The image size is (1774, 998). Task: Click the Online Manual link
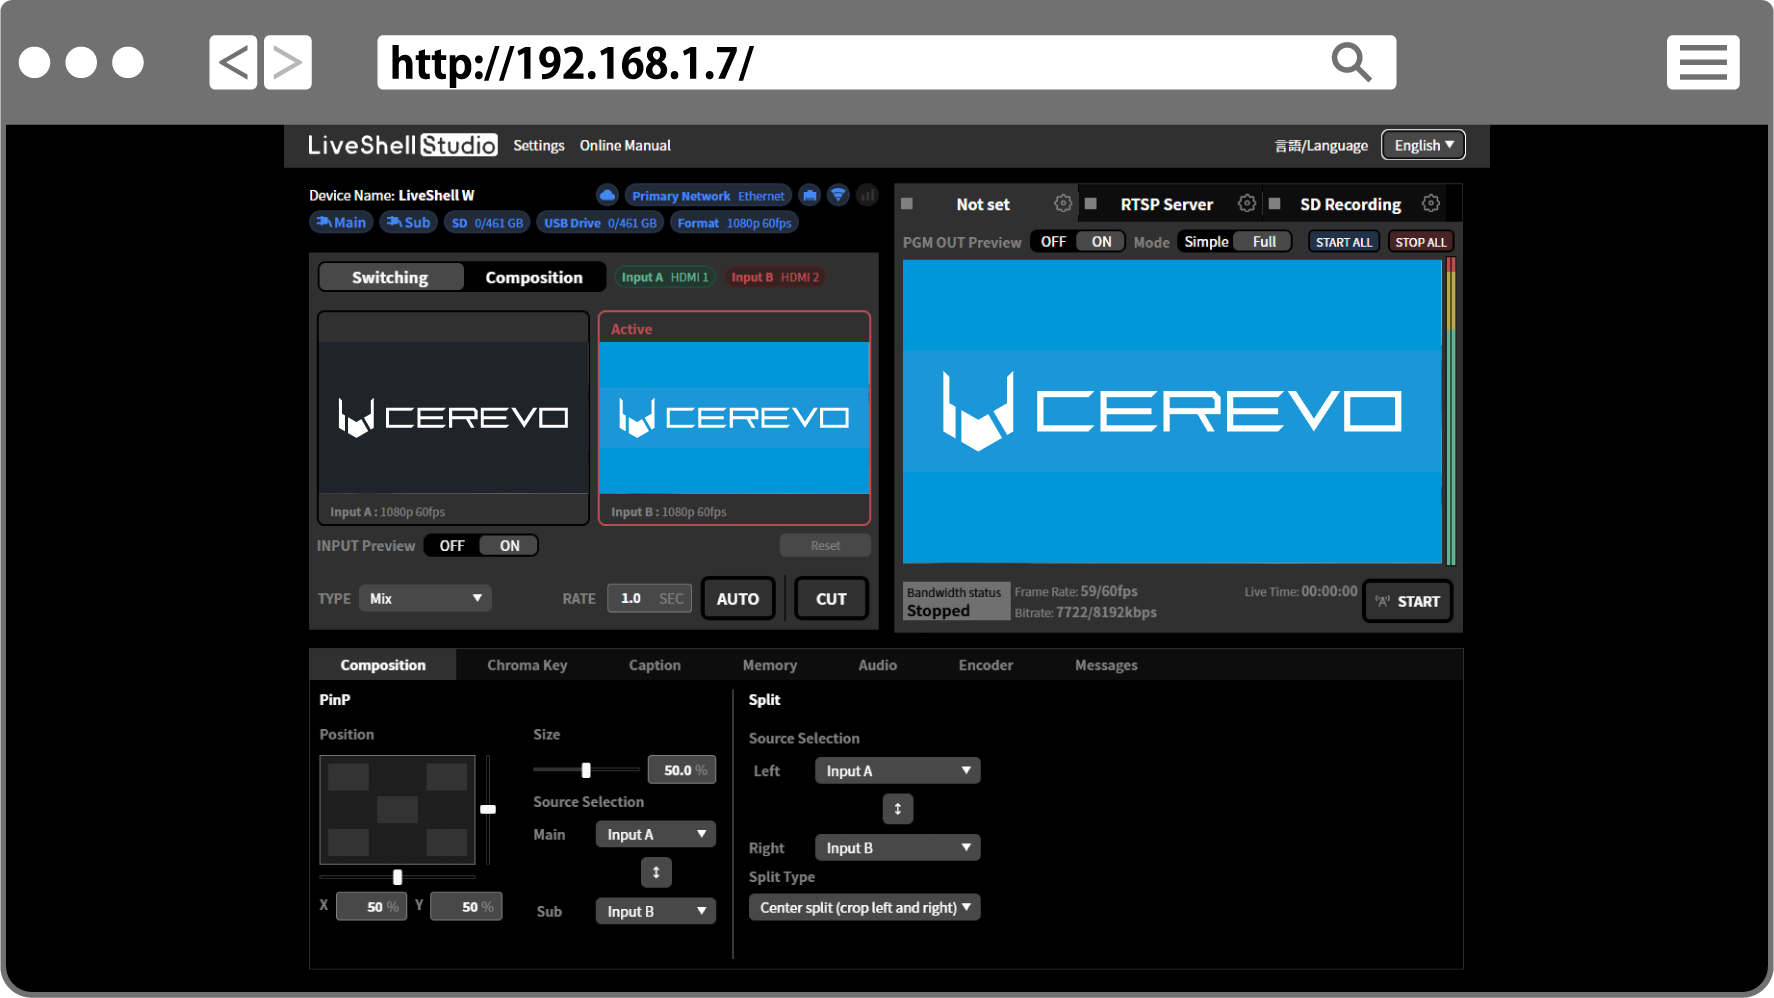click(x=625, y=145)
